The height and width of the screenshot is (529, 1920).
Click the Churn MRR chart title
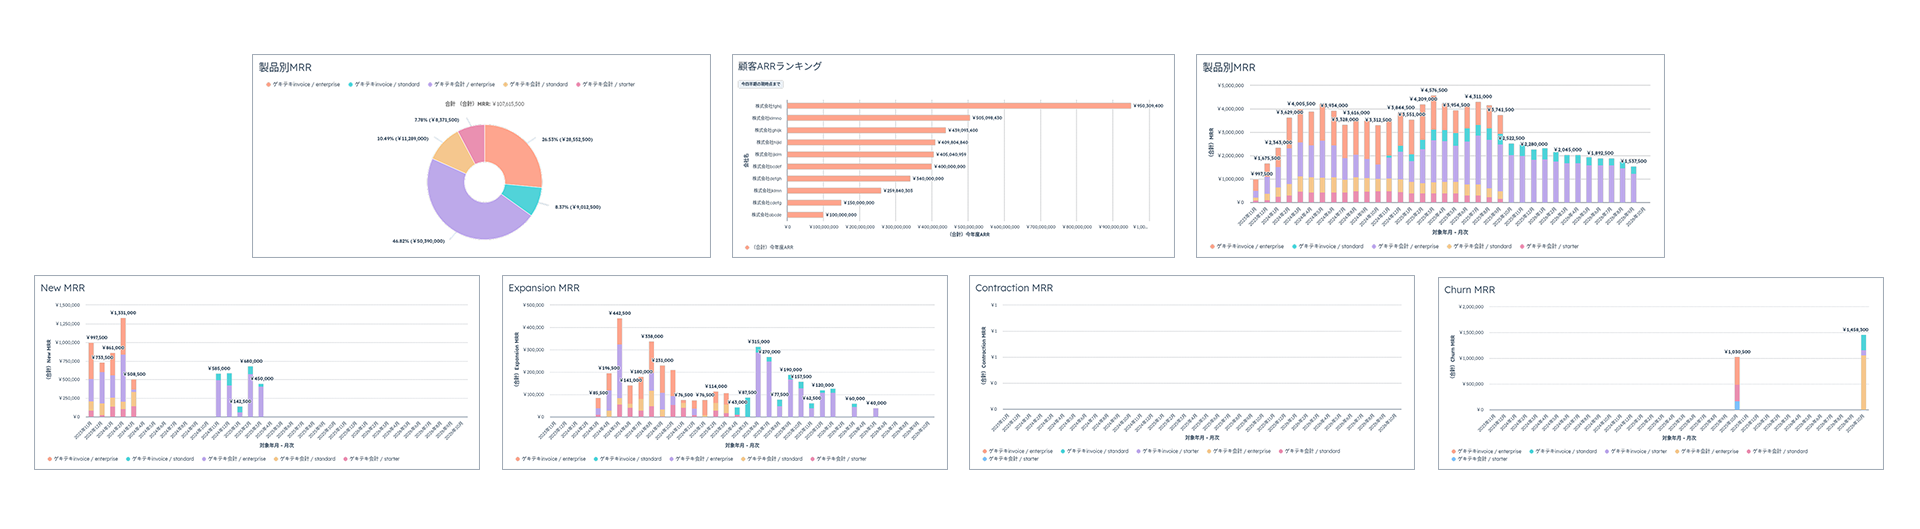1469,290
